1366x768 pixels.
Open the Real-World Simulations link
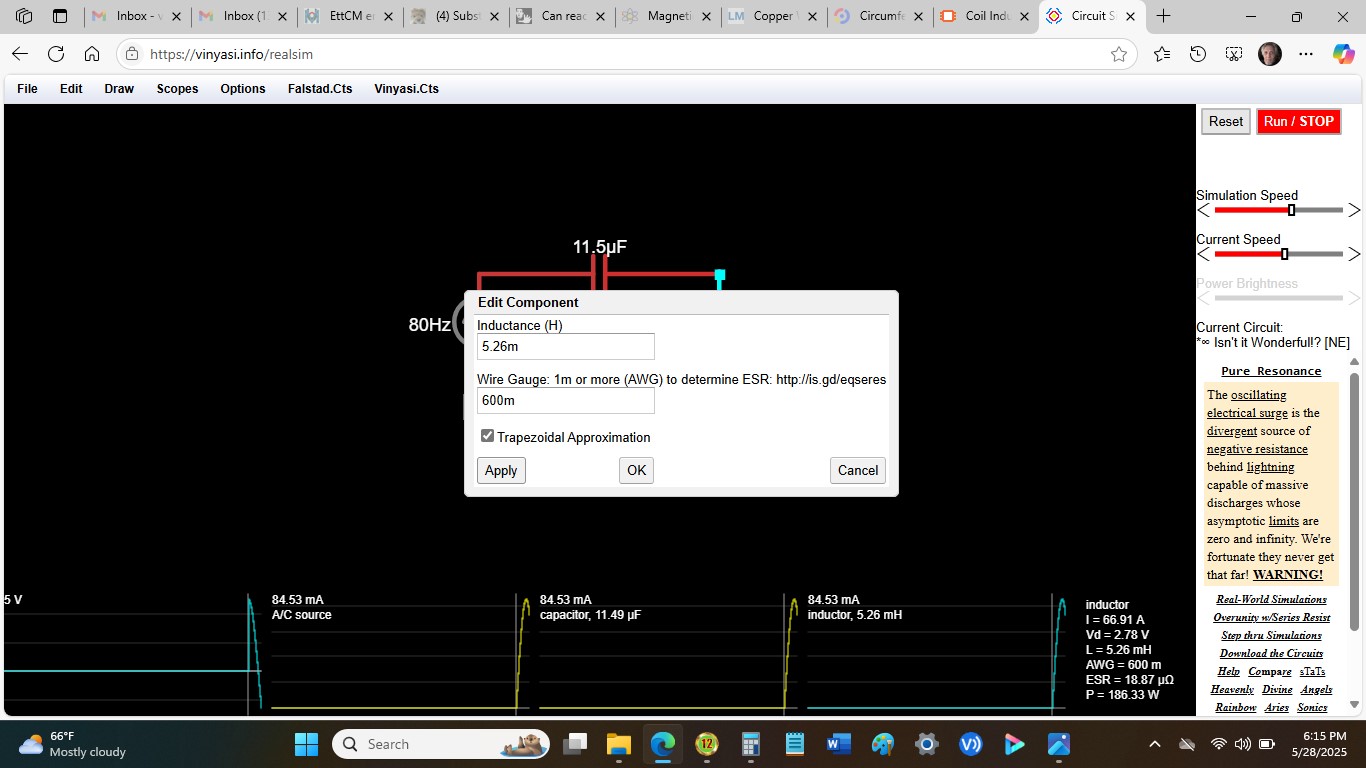[1271, 599]
